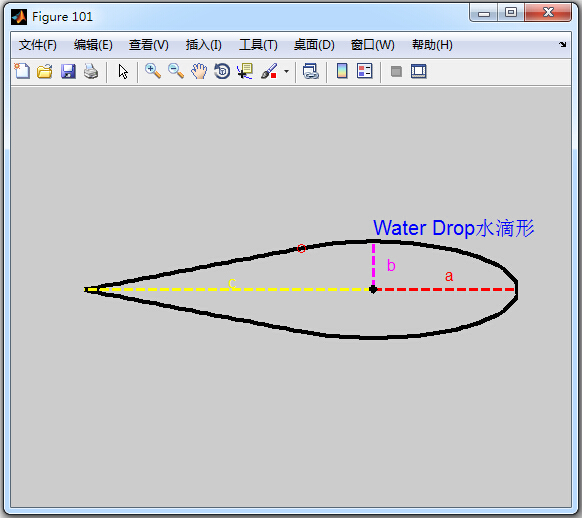Save figure with the floppy disk icon
The image size is (582, 518).
(x=68, y=71)
